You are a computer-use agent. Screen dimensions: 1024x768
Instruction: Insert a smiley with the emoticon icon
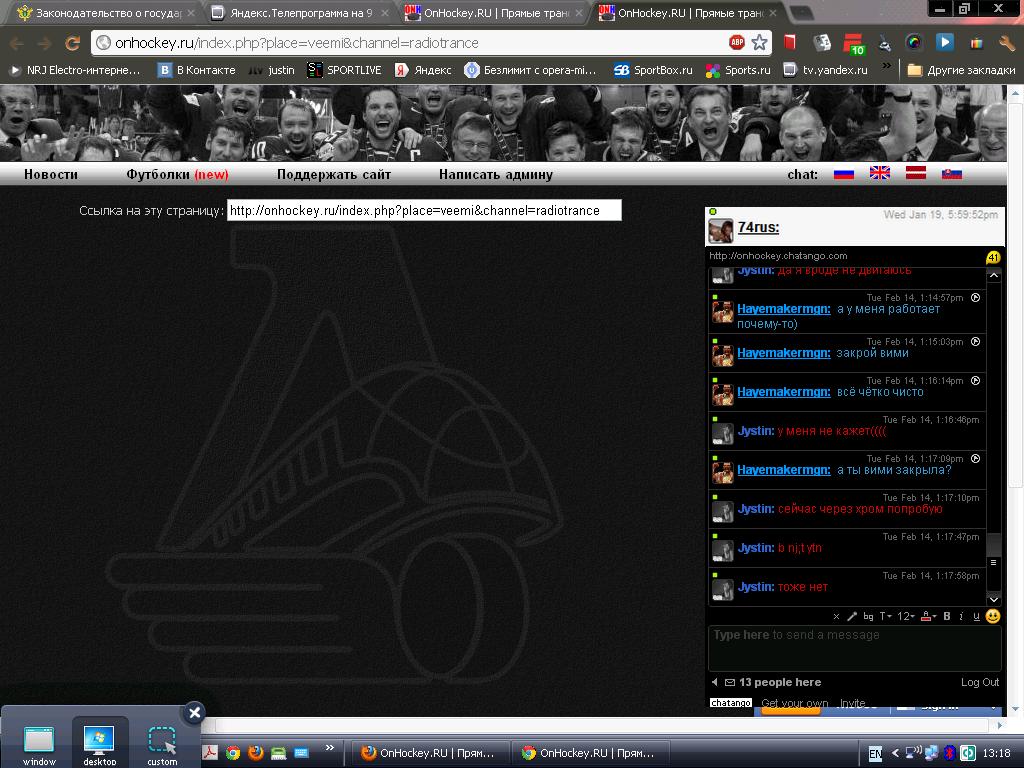coord(993,616)
